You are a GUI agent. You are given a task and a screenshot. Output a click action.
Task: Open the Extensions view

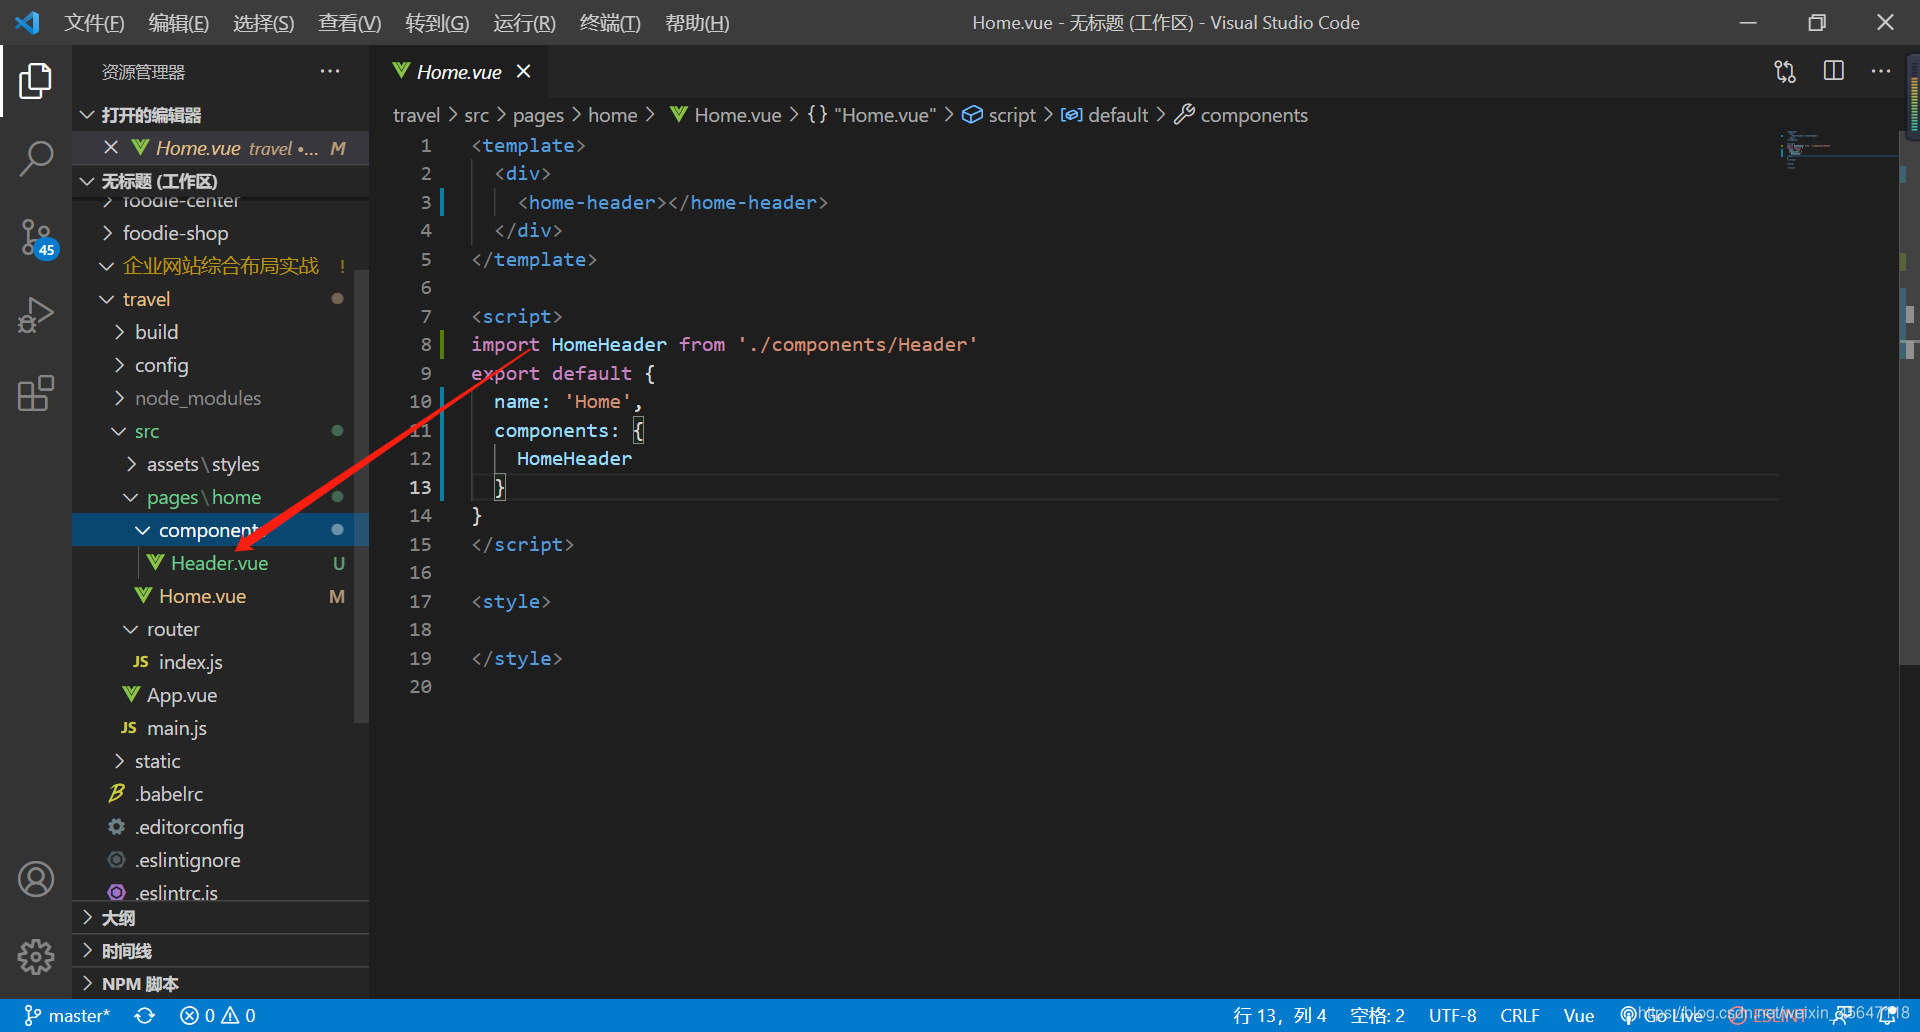point(36,394)
